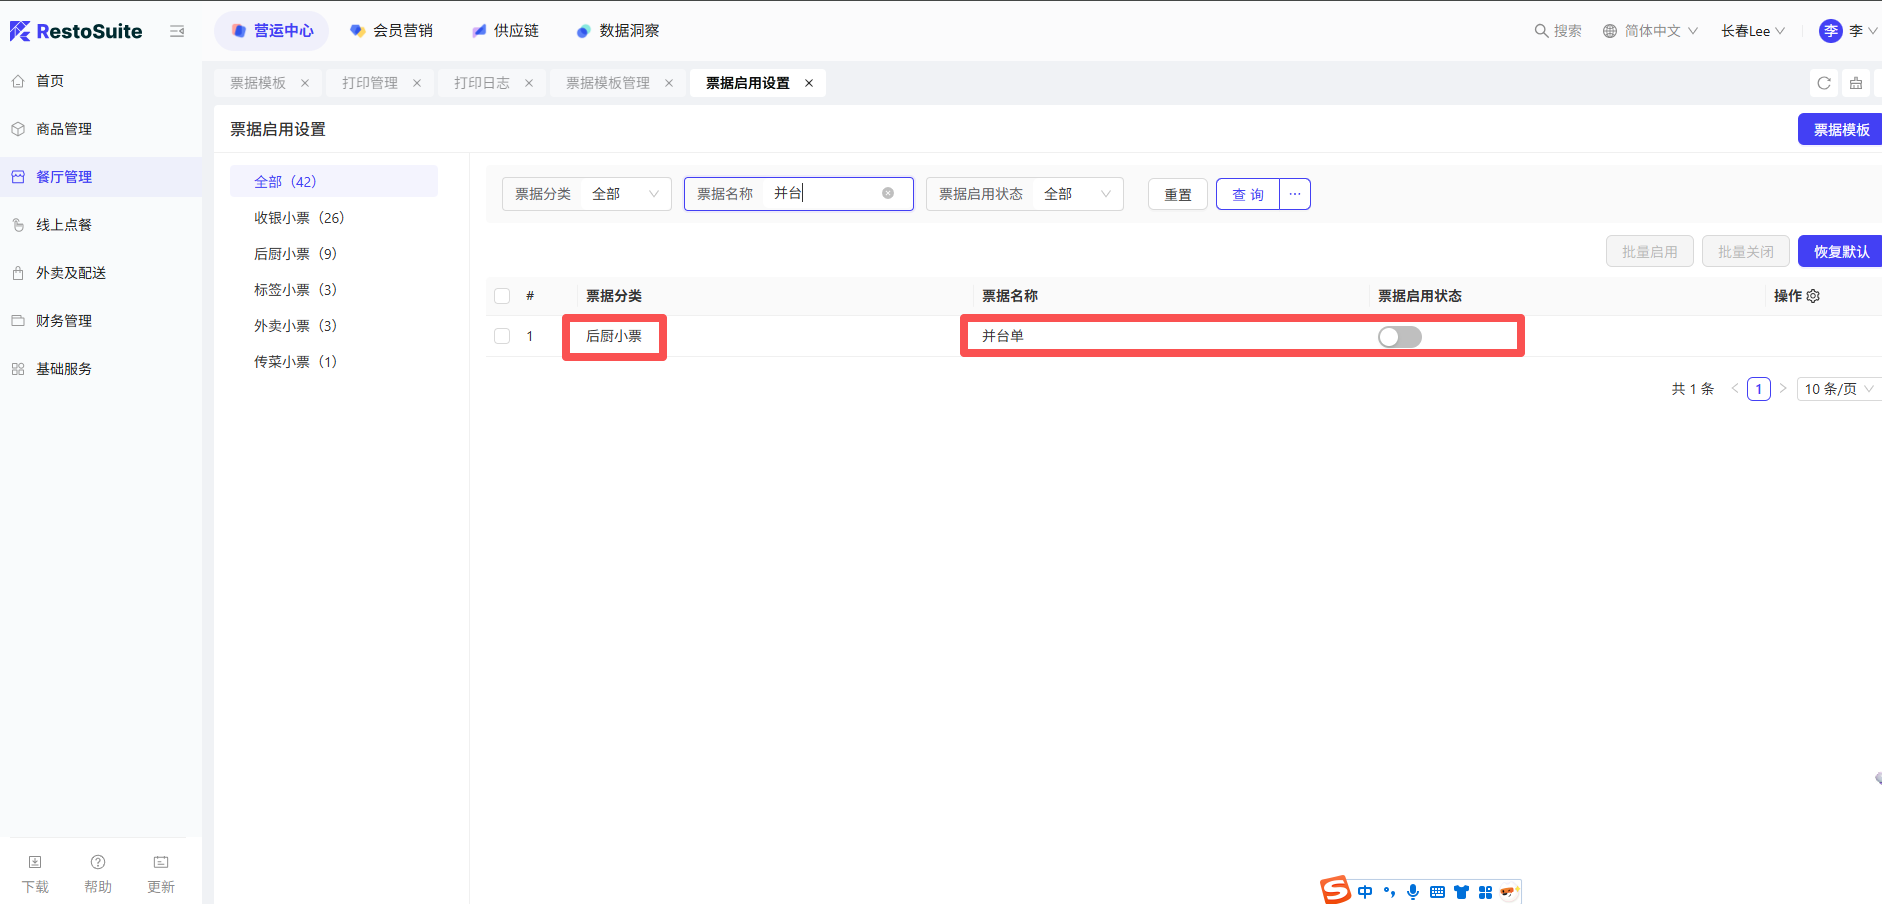Expand the 票据启用状态 dropdown
Viewport: 1882px width, 904px height.
(x=1077, y=194)
